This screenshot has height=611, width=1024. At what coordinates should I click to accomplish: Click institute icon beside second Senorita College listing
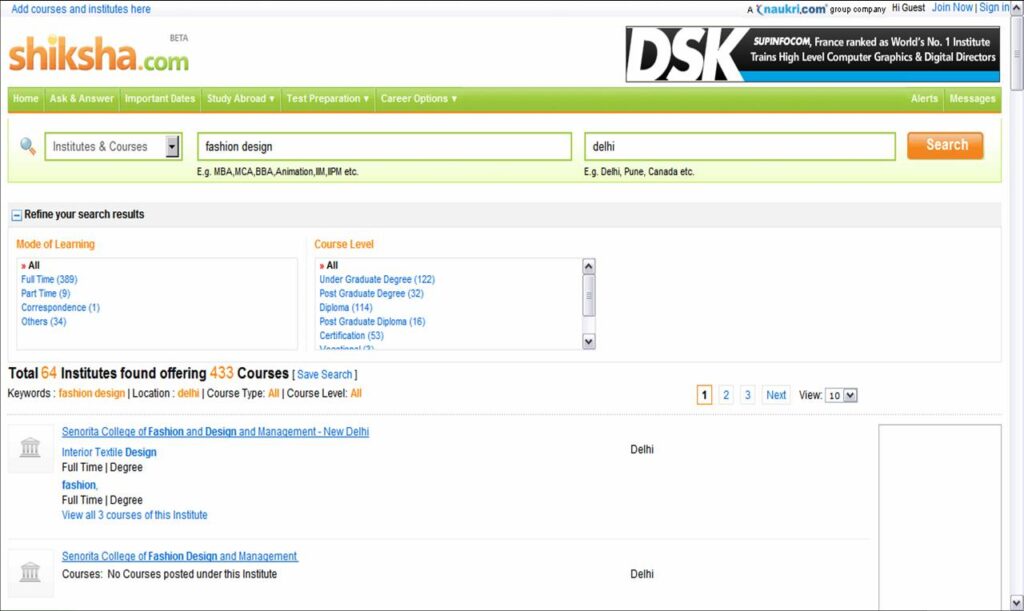pos(30,572)
